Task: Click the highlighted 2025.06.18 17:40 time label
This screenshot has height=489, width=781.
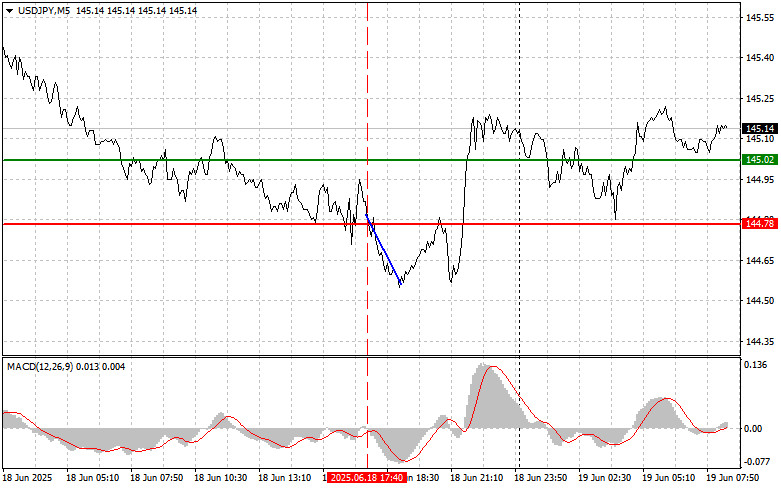Action: [x=367, y=479]
